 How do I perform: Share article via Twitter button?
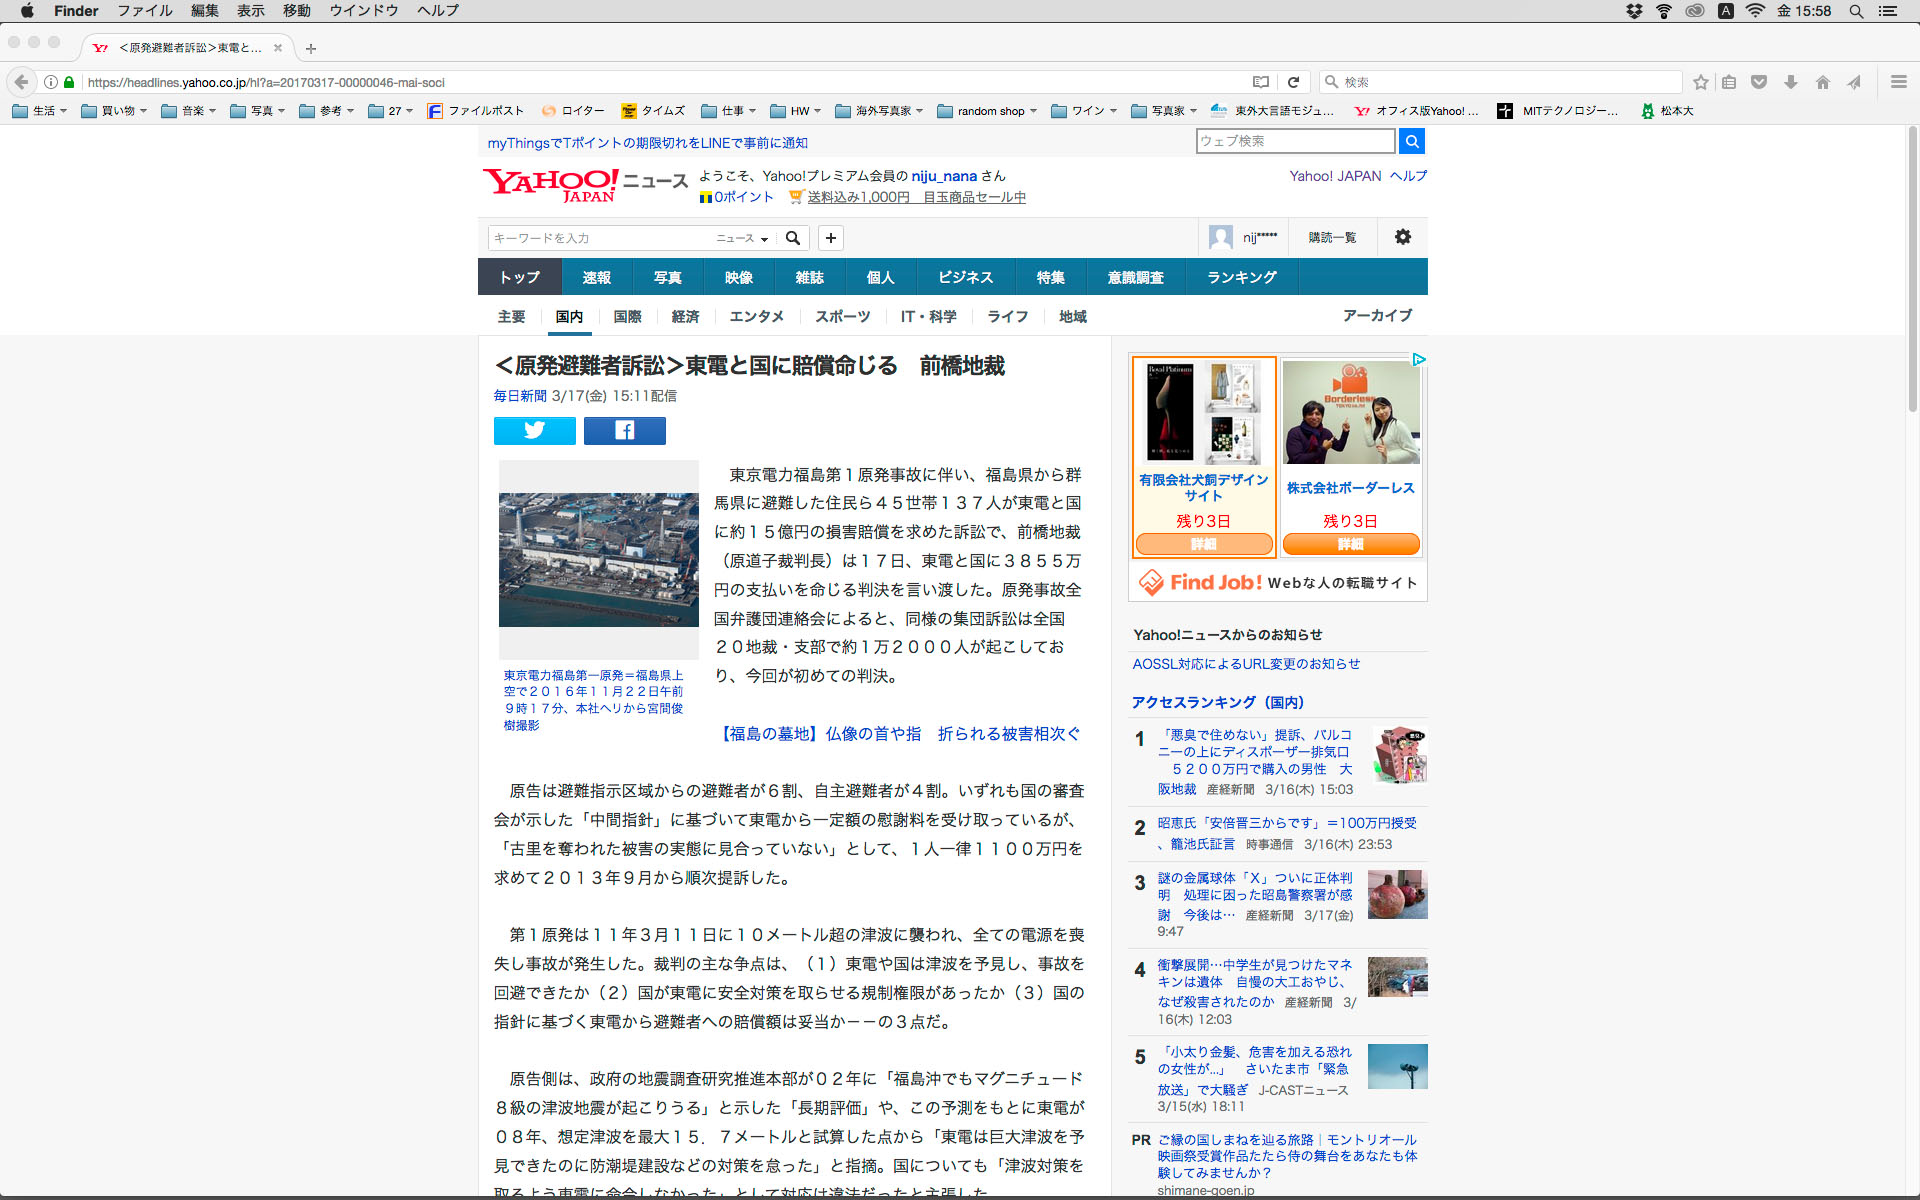pos(534,431)
